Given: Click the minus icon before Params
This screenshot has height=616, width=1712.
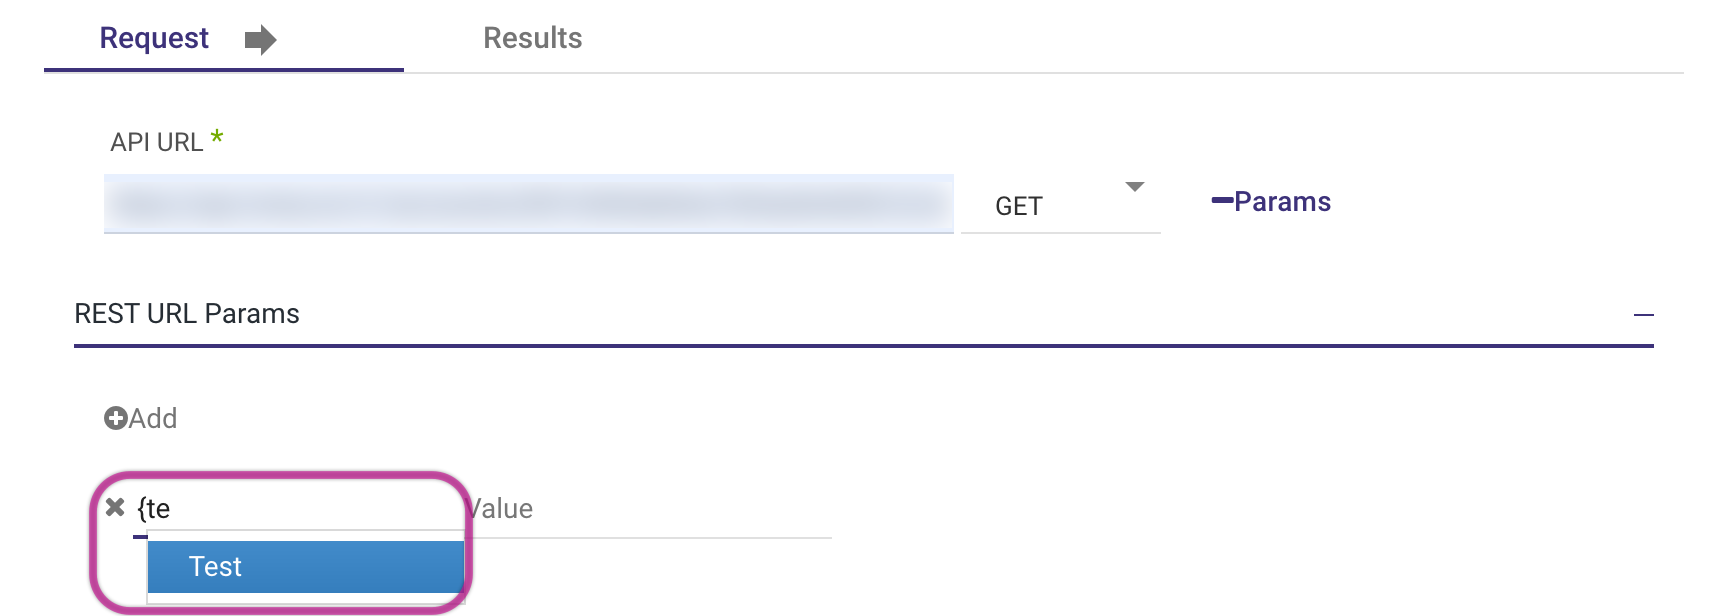Looking at the screenshot, I should (1221, 201).
